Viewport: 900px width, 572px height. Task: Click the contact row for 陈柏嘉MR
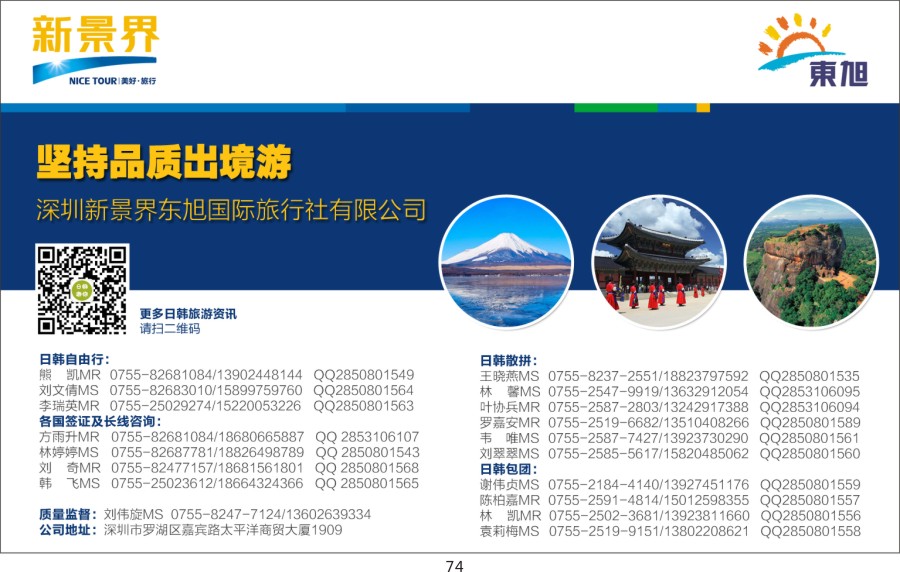click(x=670, y=500)
